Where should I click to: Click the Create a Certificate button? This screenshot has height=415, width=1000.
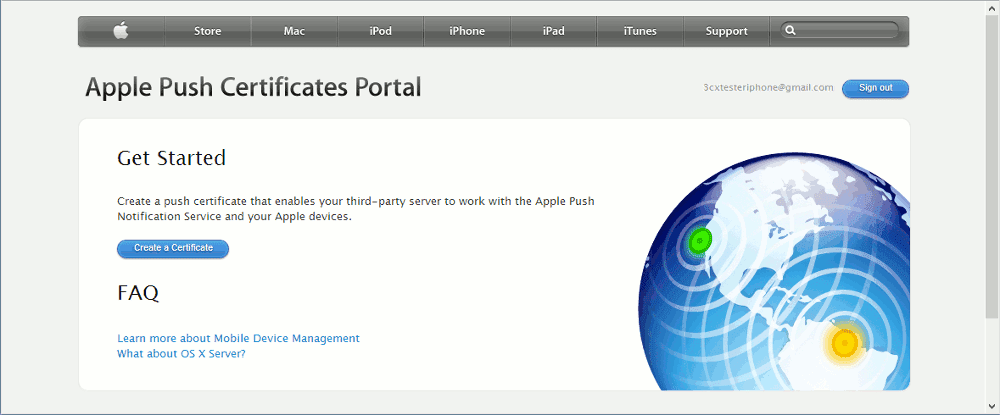[173, 249]
